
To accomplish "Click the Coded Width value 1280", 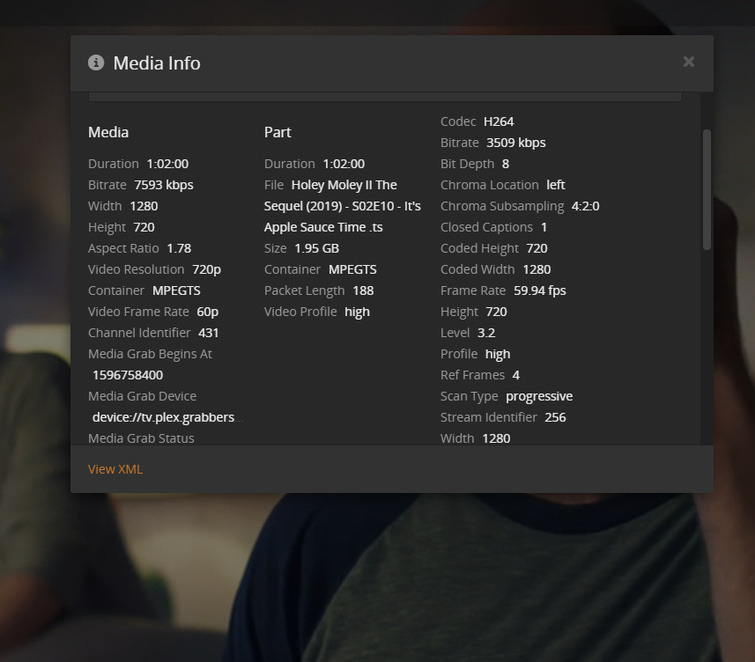I will (x=537, y=270).
